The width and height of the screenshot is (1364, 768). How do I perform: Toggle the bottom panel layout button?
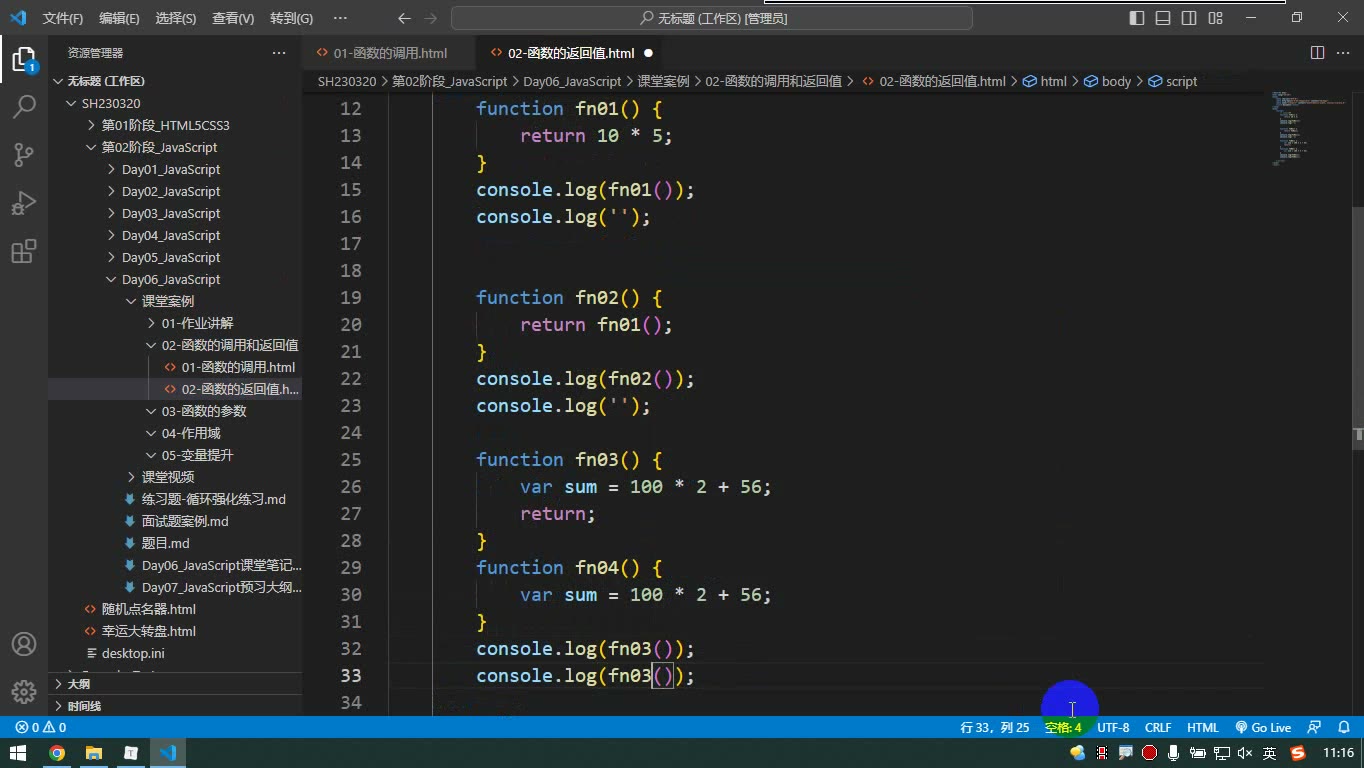point(1163,18)
